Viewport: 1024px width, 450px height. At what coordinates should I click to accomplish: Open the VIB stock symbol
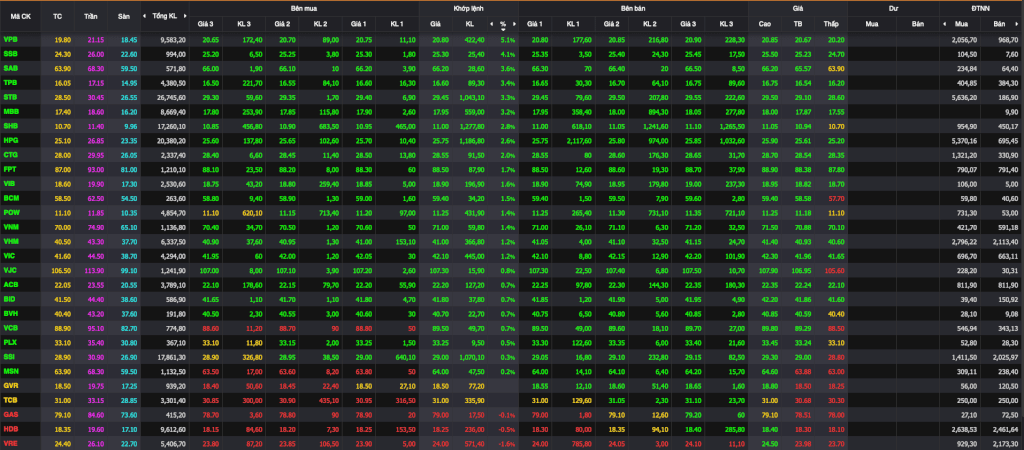pyautogui.click(x=10, y=184)
